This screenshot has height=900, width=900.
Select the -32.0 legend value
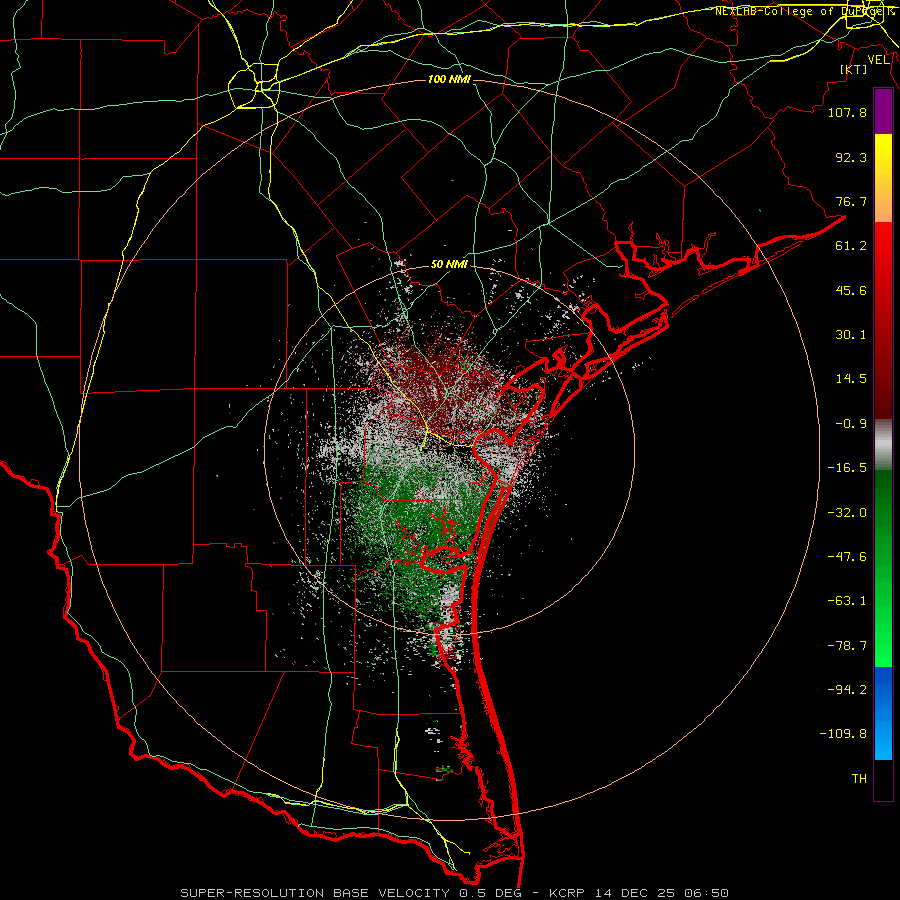pos(847,513)
